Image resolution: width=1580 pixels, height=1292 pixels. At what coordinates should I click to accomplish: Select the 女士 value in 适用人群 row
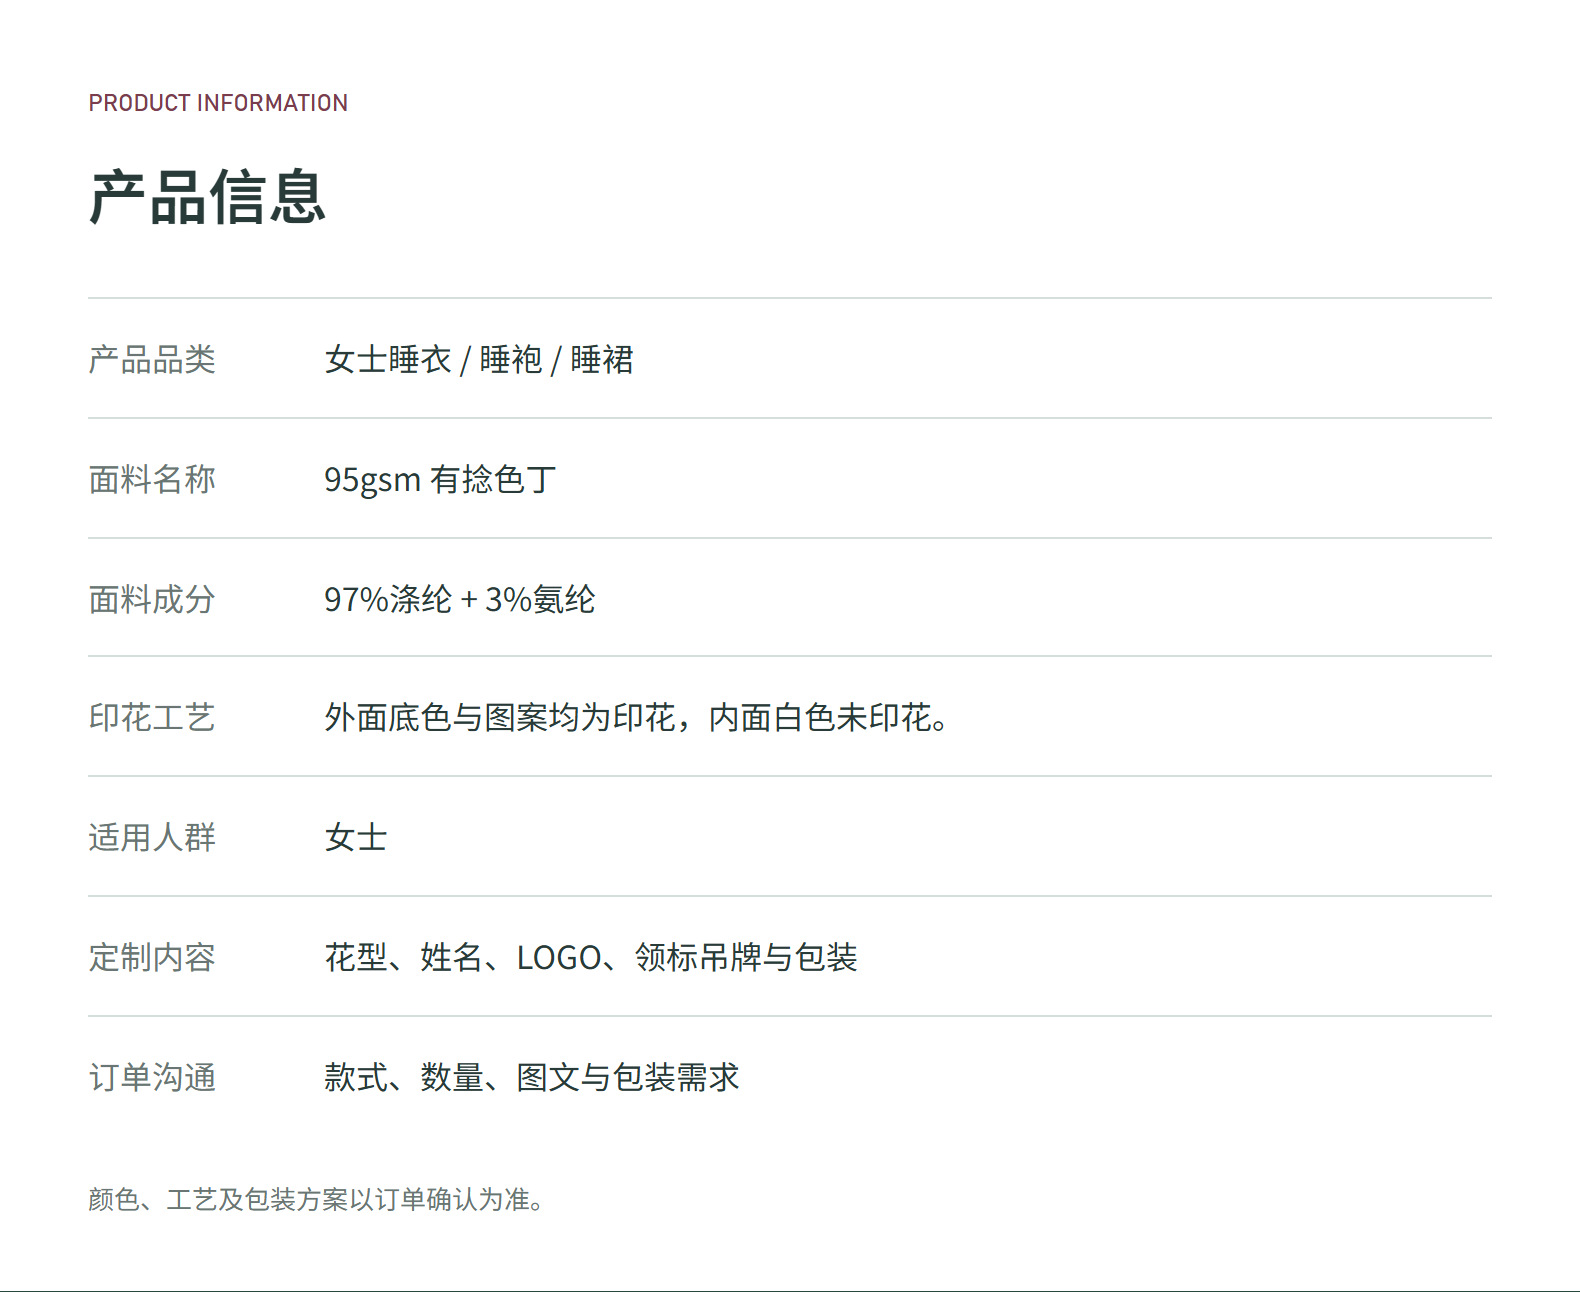356,837
